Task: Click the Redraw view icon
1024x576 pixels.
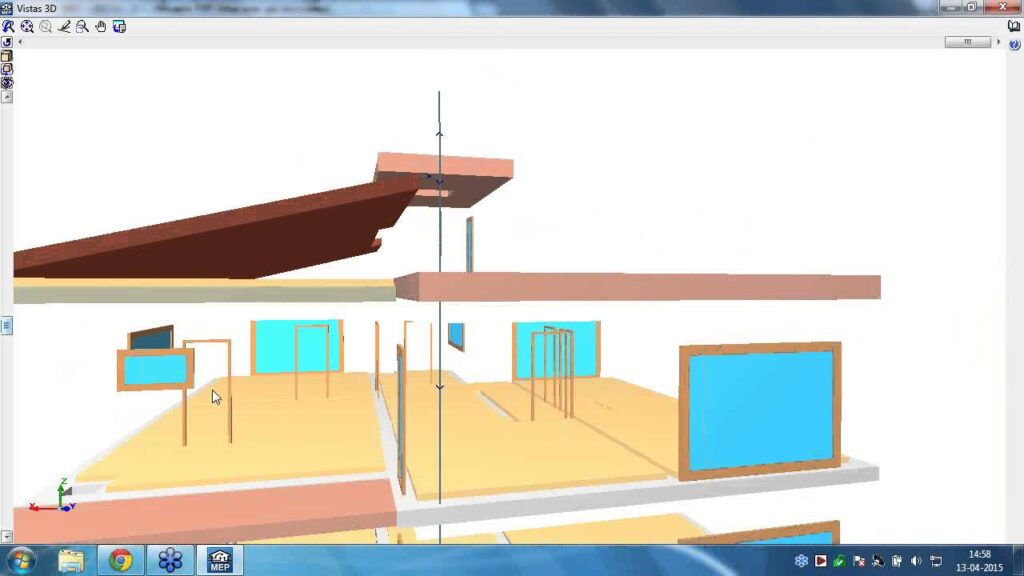Action: 8,27
